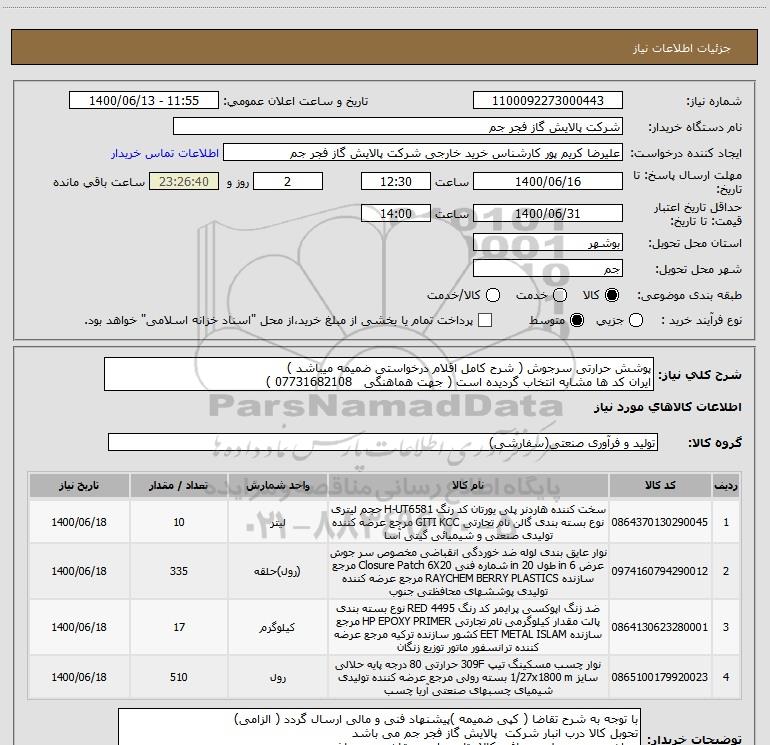Click the تعداد / مقدار column header

pyautogui.click(x=179, y=486)
